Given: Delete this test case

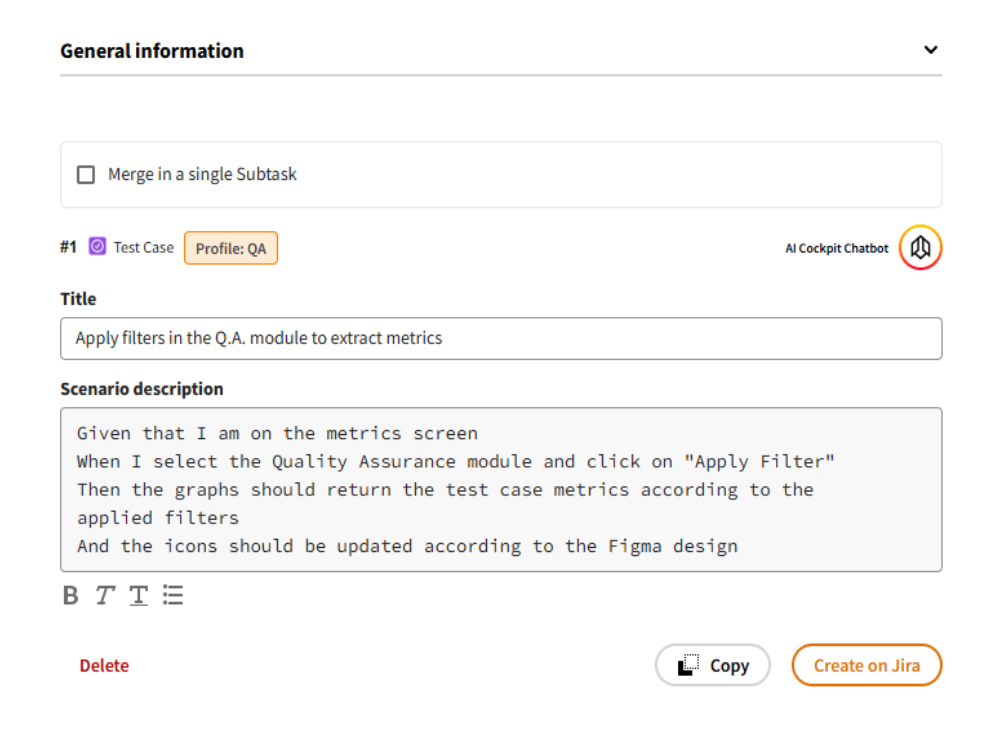Looking at the screenshot, I should tap(104, 666).
